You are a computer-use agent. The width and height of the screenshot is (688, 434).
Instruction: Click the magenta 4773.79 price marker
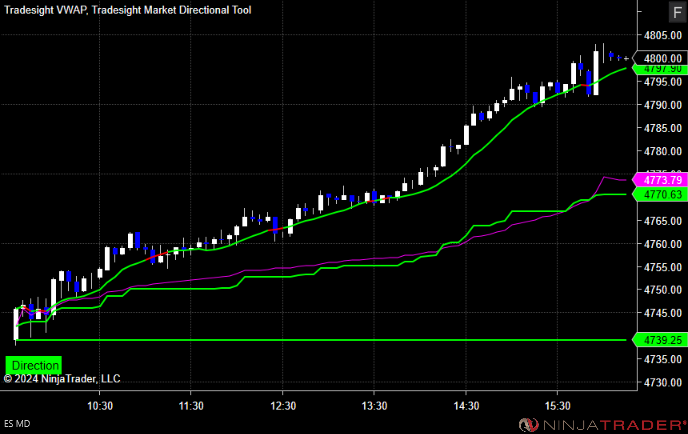[660, 180]
